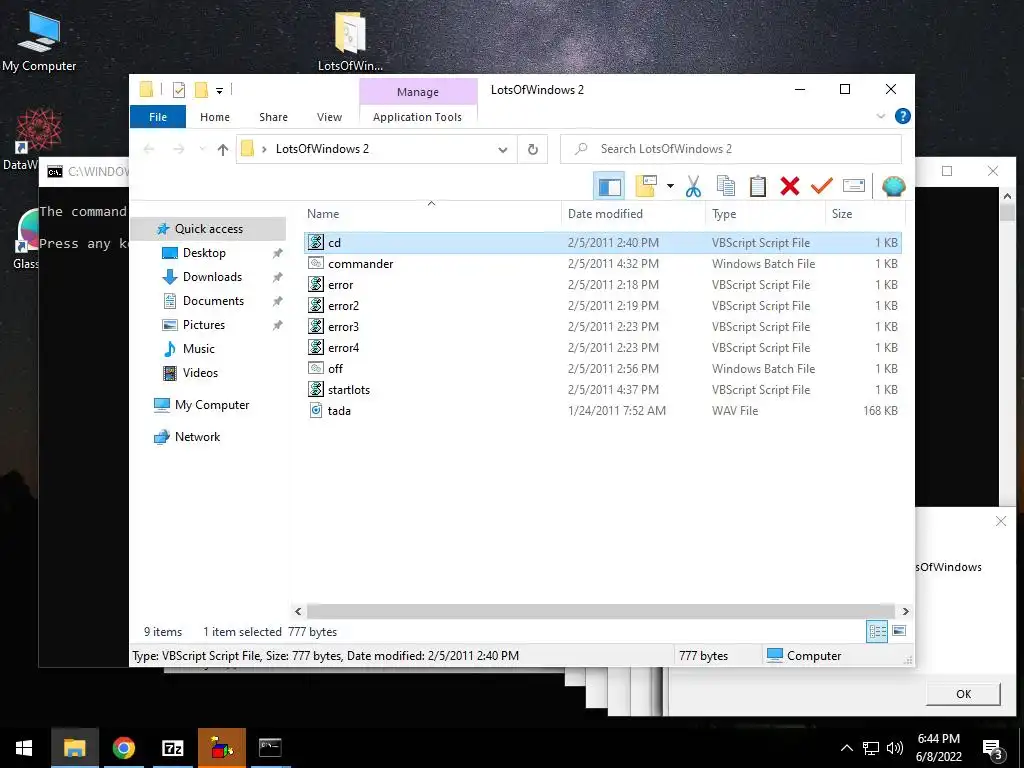Click in the Search LotsOfWindows 2 field
Image resolution: width=1024 pixels, height=768 pixels.
click(731, 149)
